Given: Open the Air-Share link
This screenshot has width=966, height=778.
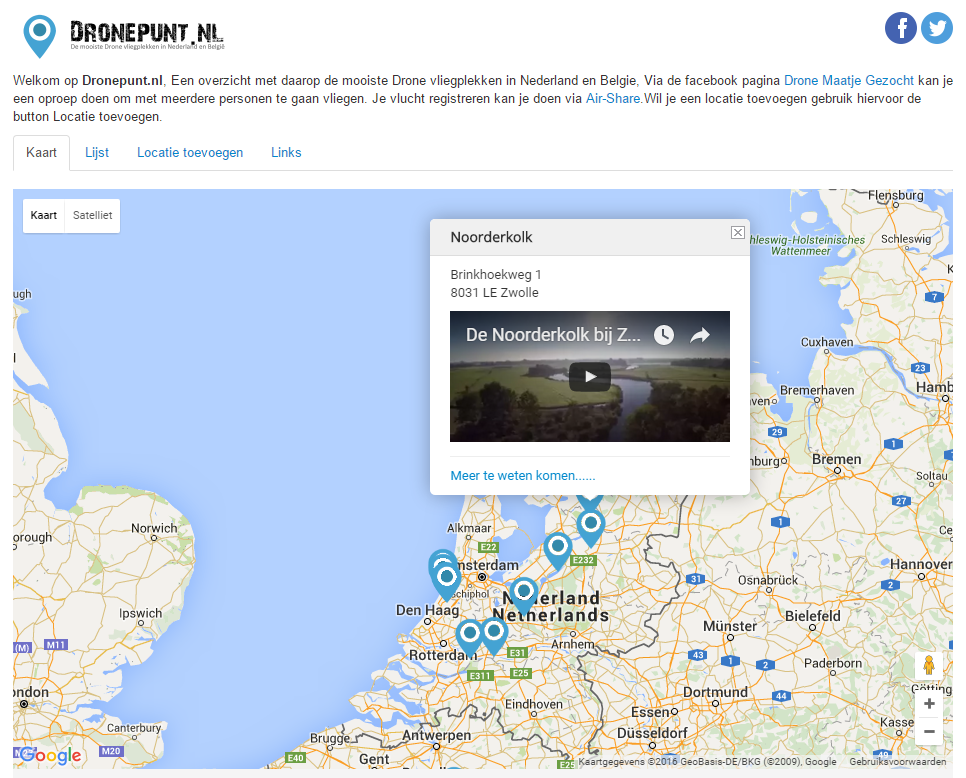Looking at the screenshot, I should 614,99.
